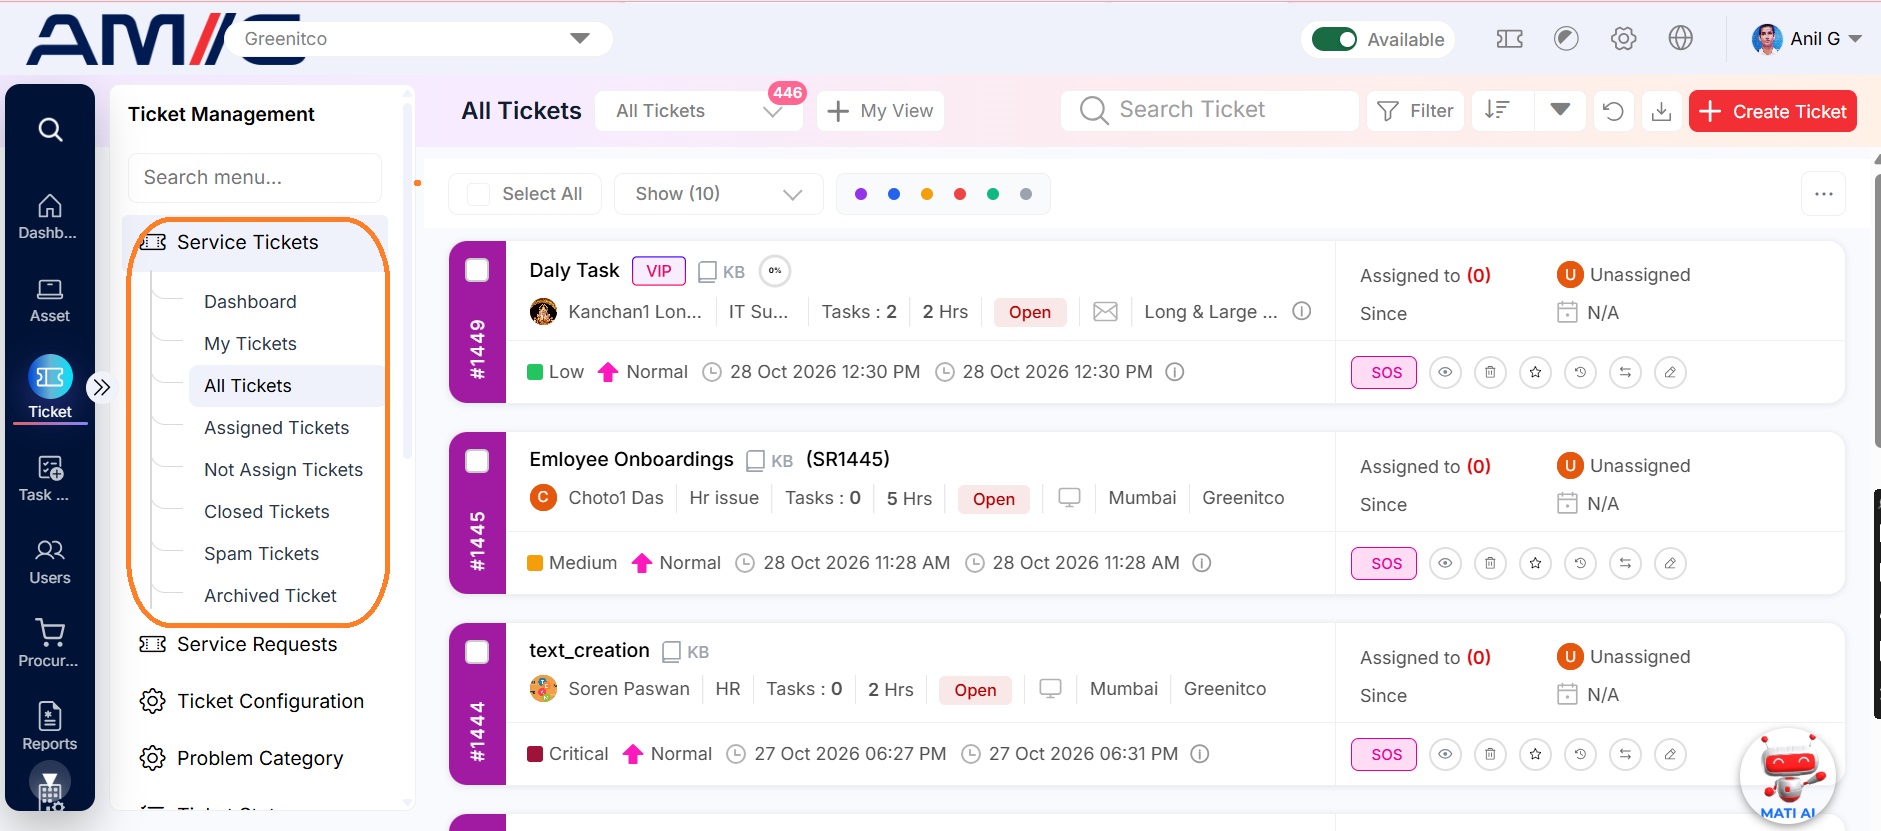The width and height of the screenshot is (1881, 831).
Task: Open the sidebar search icon
Action: click(x=50, y=129)
